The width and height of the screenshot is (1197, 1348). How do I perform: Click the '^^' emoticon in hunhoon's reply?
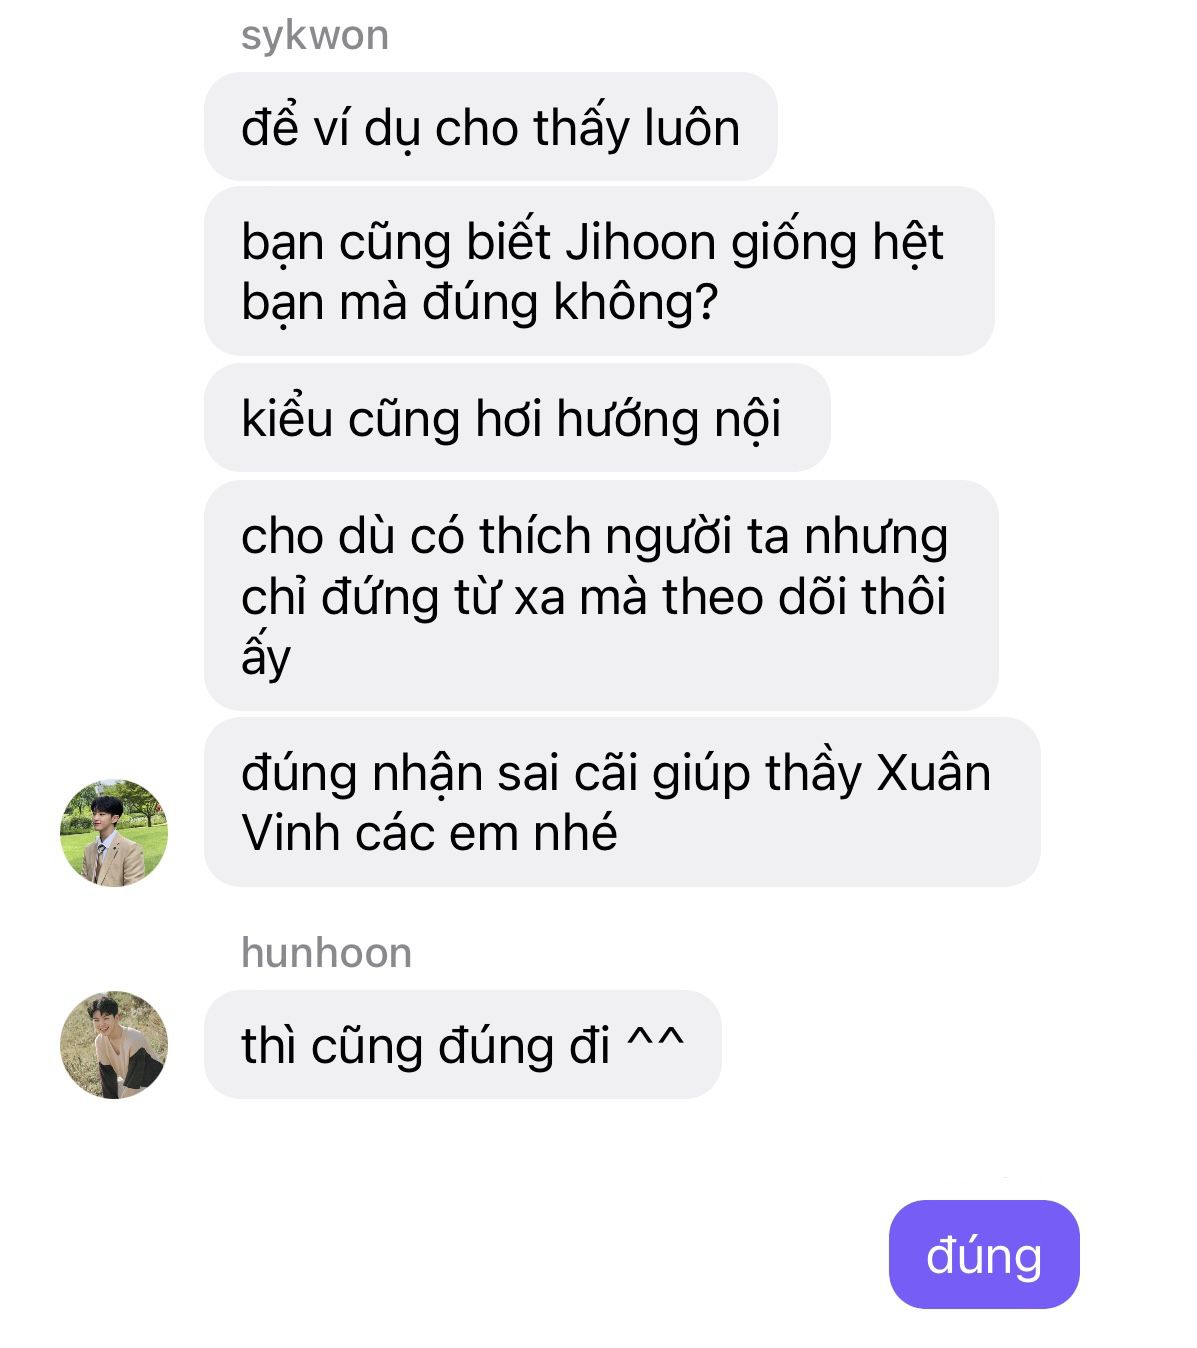coord(656,1040)
